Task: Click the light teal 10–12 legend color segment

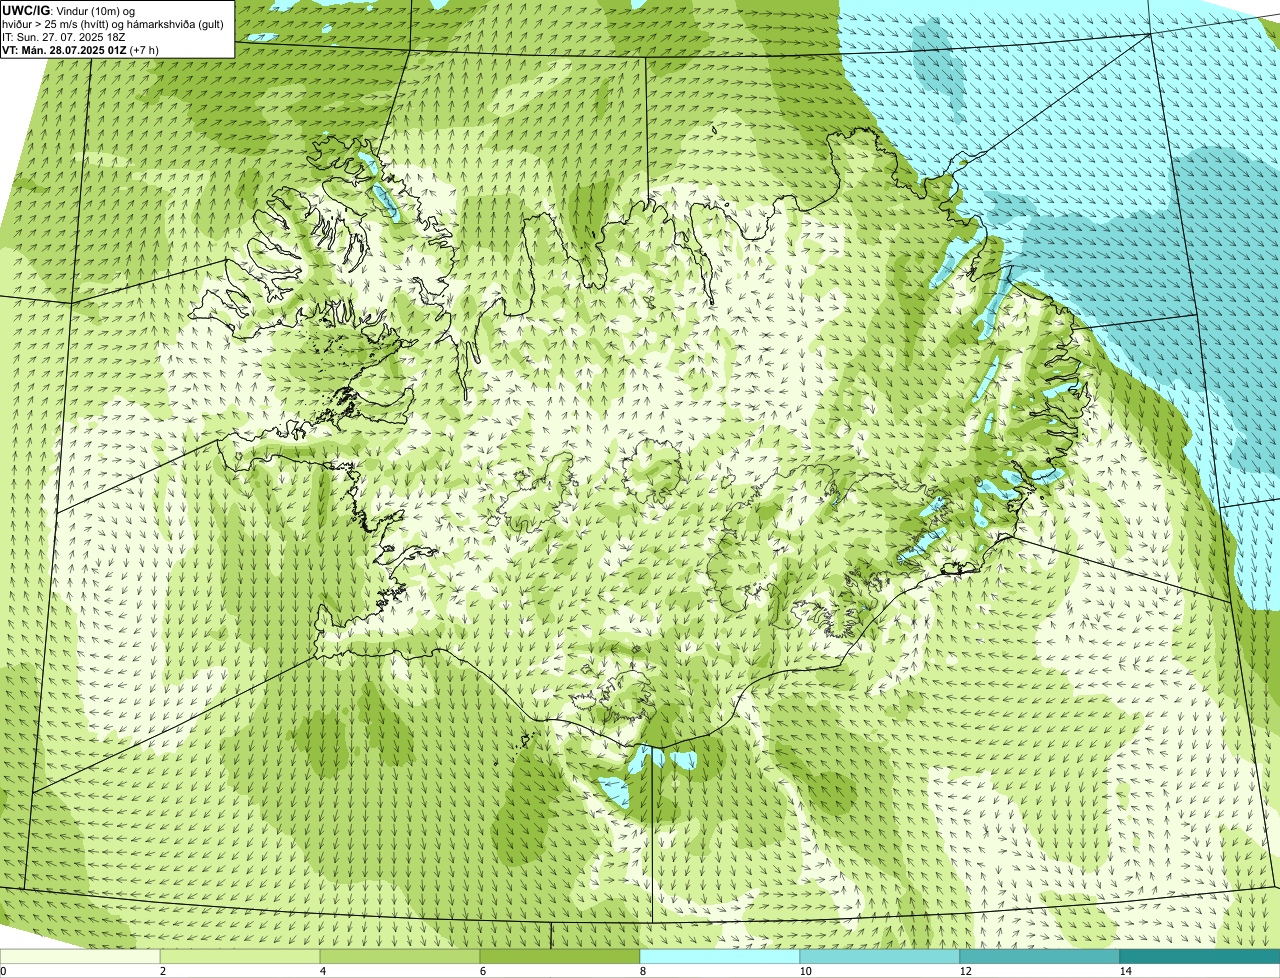Action: [x=880, y=956]
